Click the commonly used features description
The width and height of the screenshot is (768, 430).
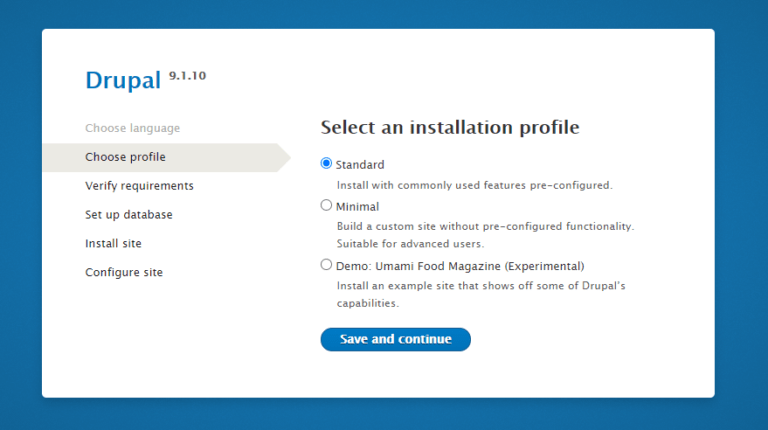tap(474, 185)
